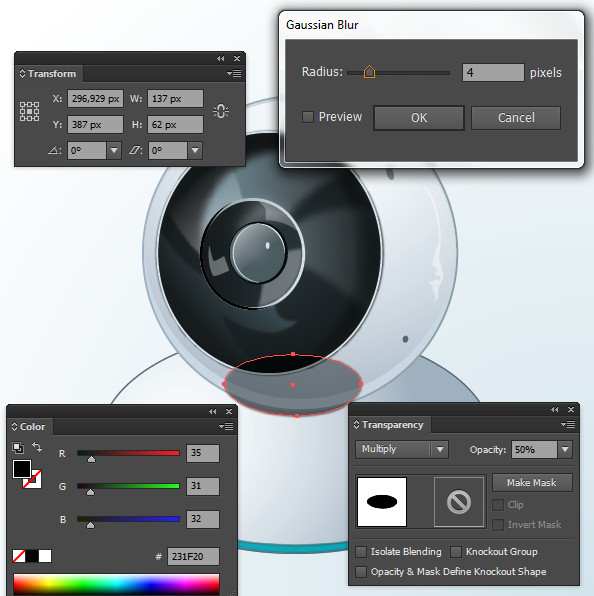Open the Transform panel flyout menu icon
594x596 pixels.
(234, 73)
